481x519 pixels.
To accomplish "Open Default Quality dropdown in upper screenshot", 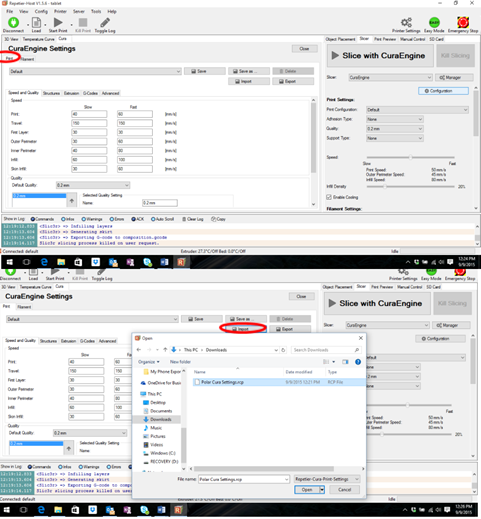I will click(93, 185).
